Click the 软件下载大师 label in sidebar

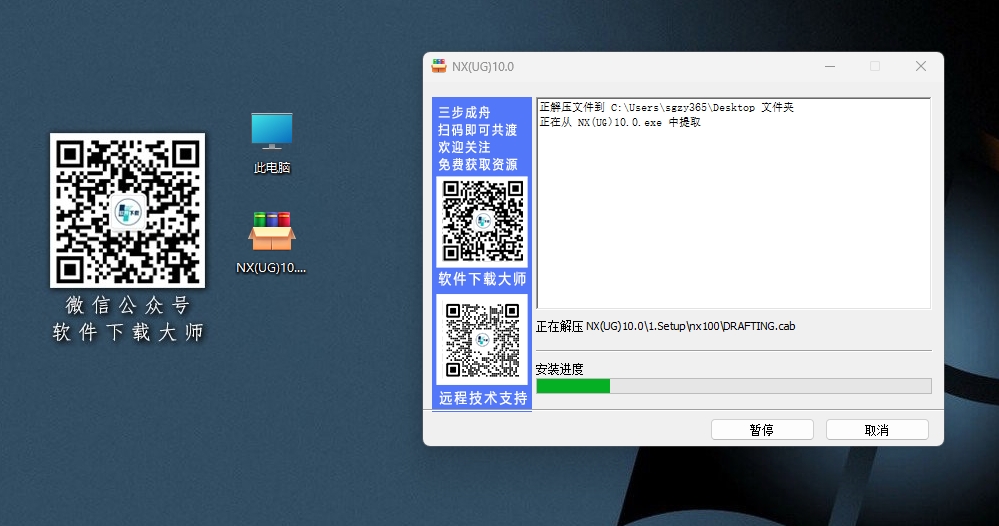coord(482,279)
